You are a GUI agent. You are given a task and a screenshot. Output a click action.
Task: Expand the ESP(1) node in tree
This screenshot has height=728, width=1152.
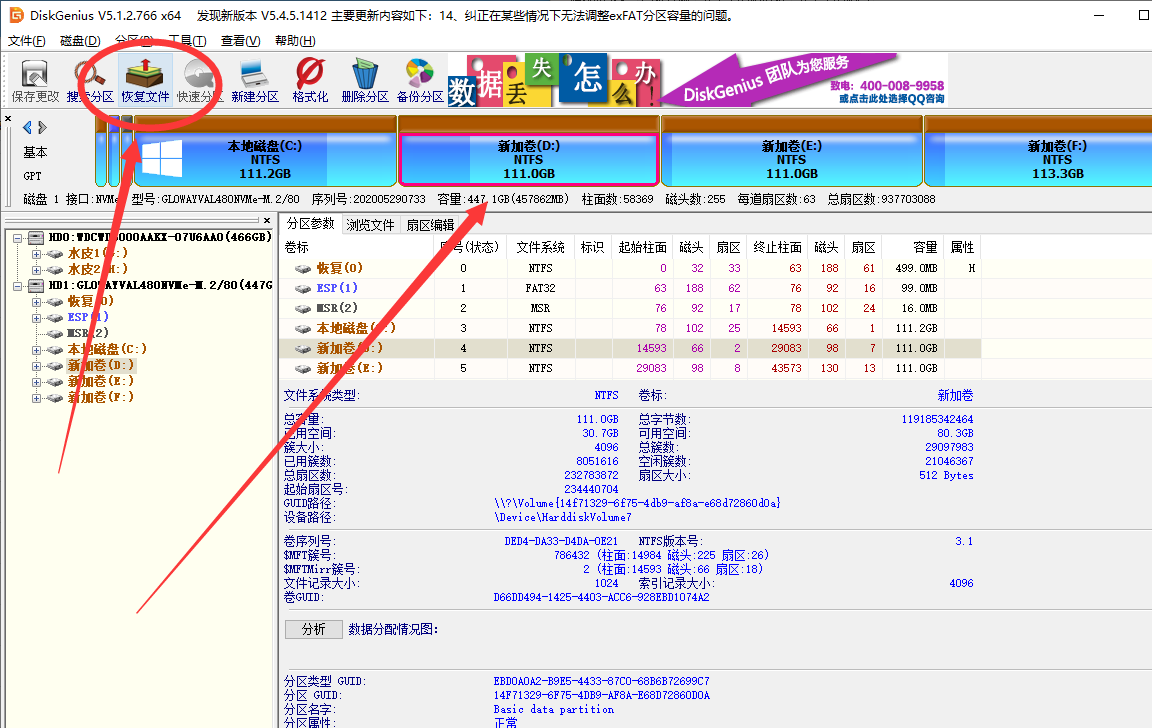[36, 317]
